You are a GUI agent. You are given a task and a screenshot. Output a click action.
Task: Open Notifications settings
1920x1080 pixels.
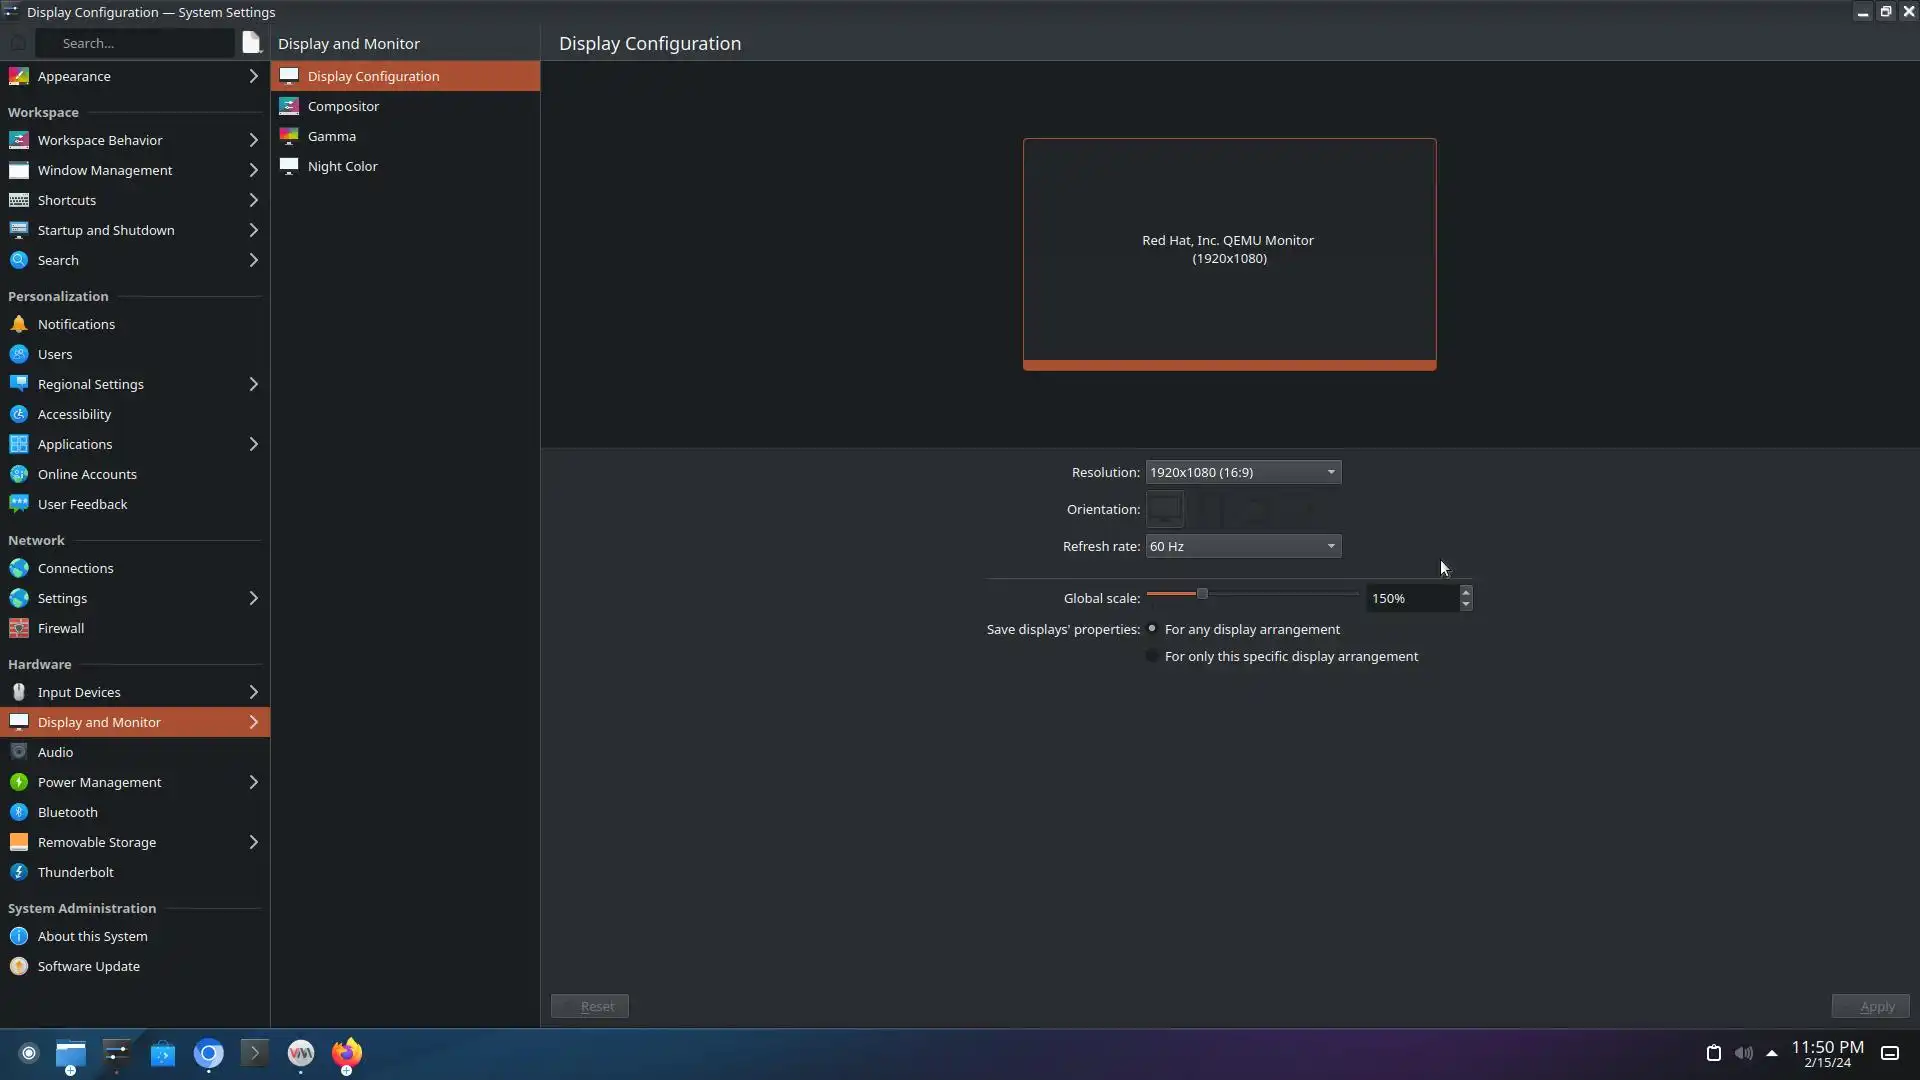(76, 324)
